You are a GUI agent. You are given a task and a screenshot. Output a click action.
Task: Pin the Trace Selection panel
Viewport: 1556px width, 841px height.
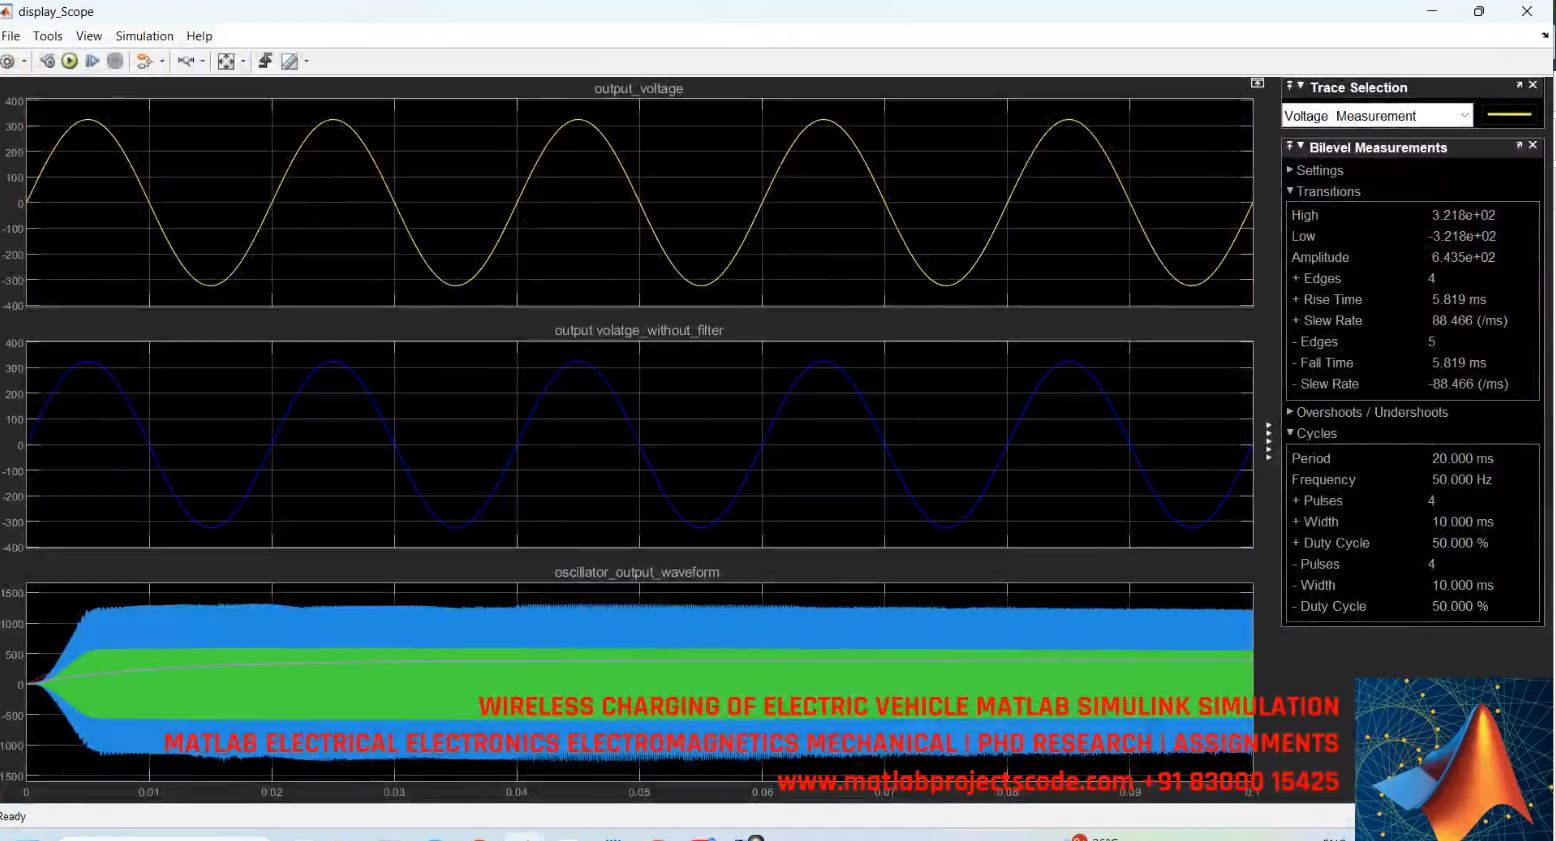[x=1289, y=86]
